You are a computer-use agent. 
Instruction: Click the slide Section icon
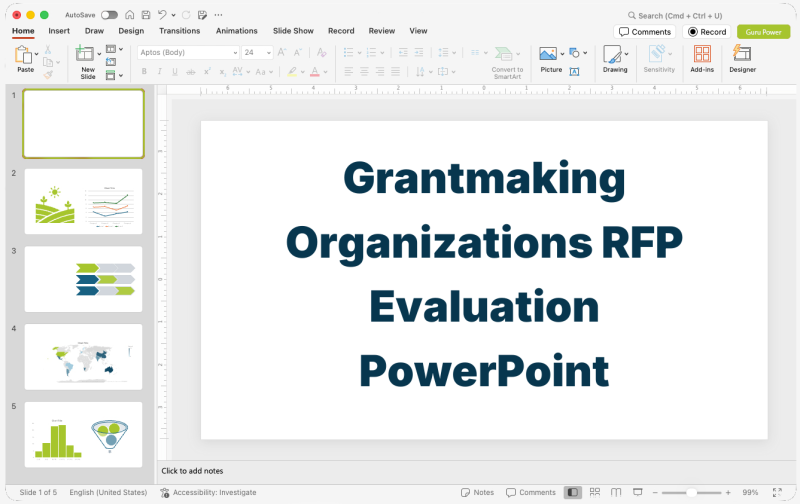click(111, 75)
